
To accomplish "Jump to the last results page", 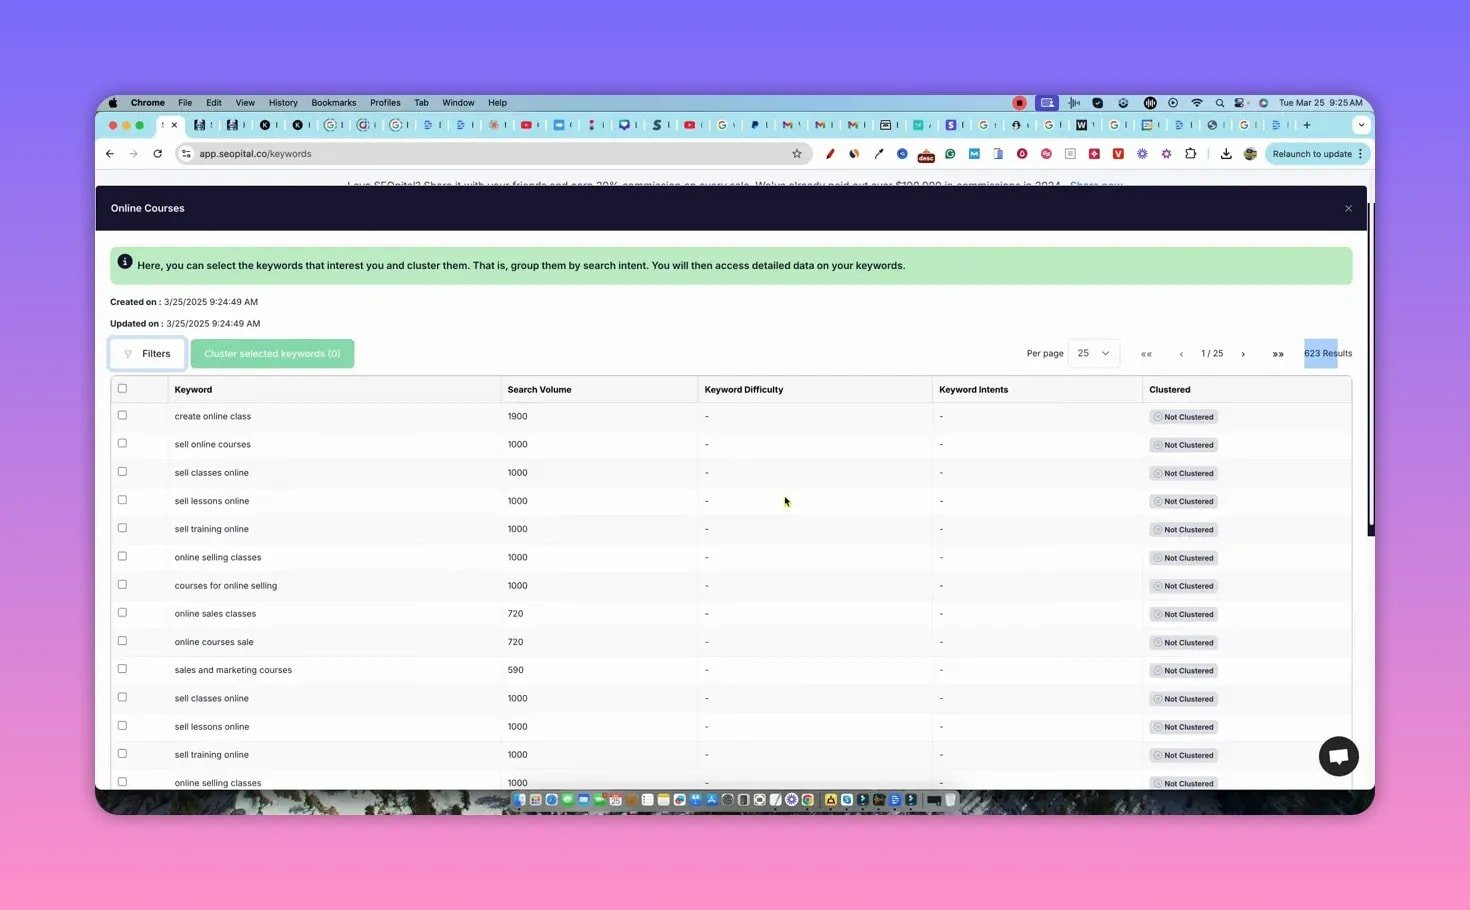I will (x=1278, y=353).
